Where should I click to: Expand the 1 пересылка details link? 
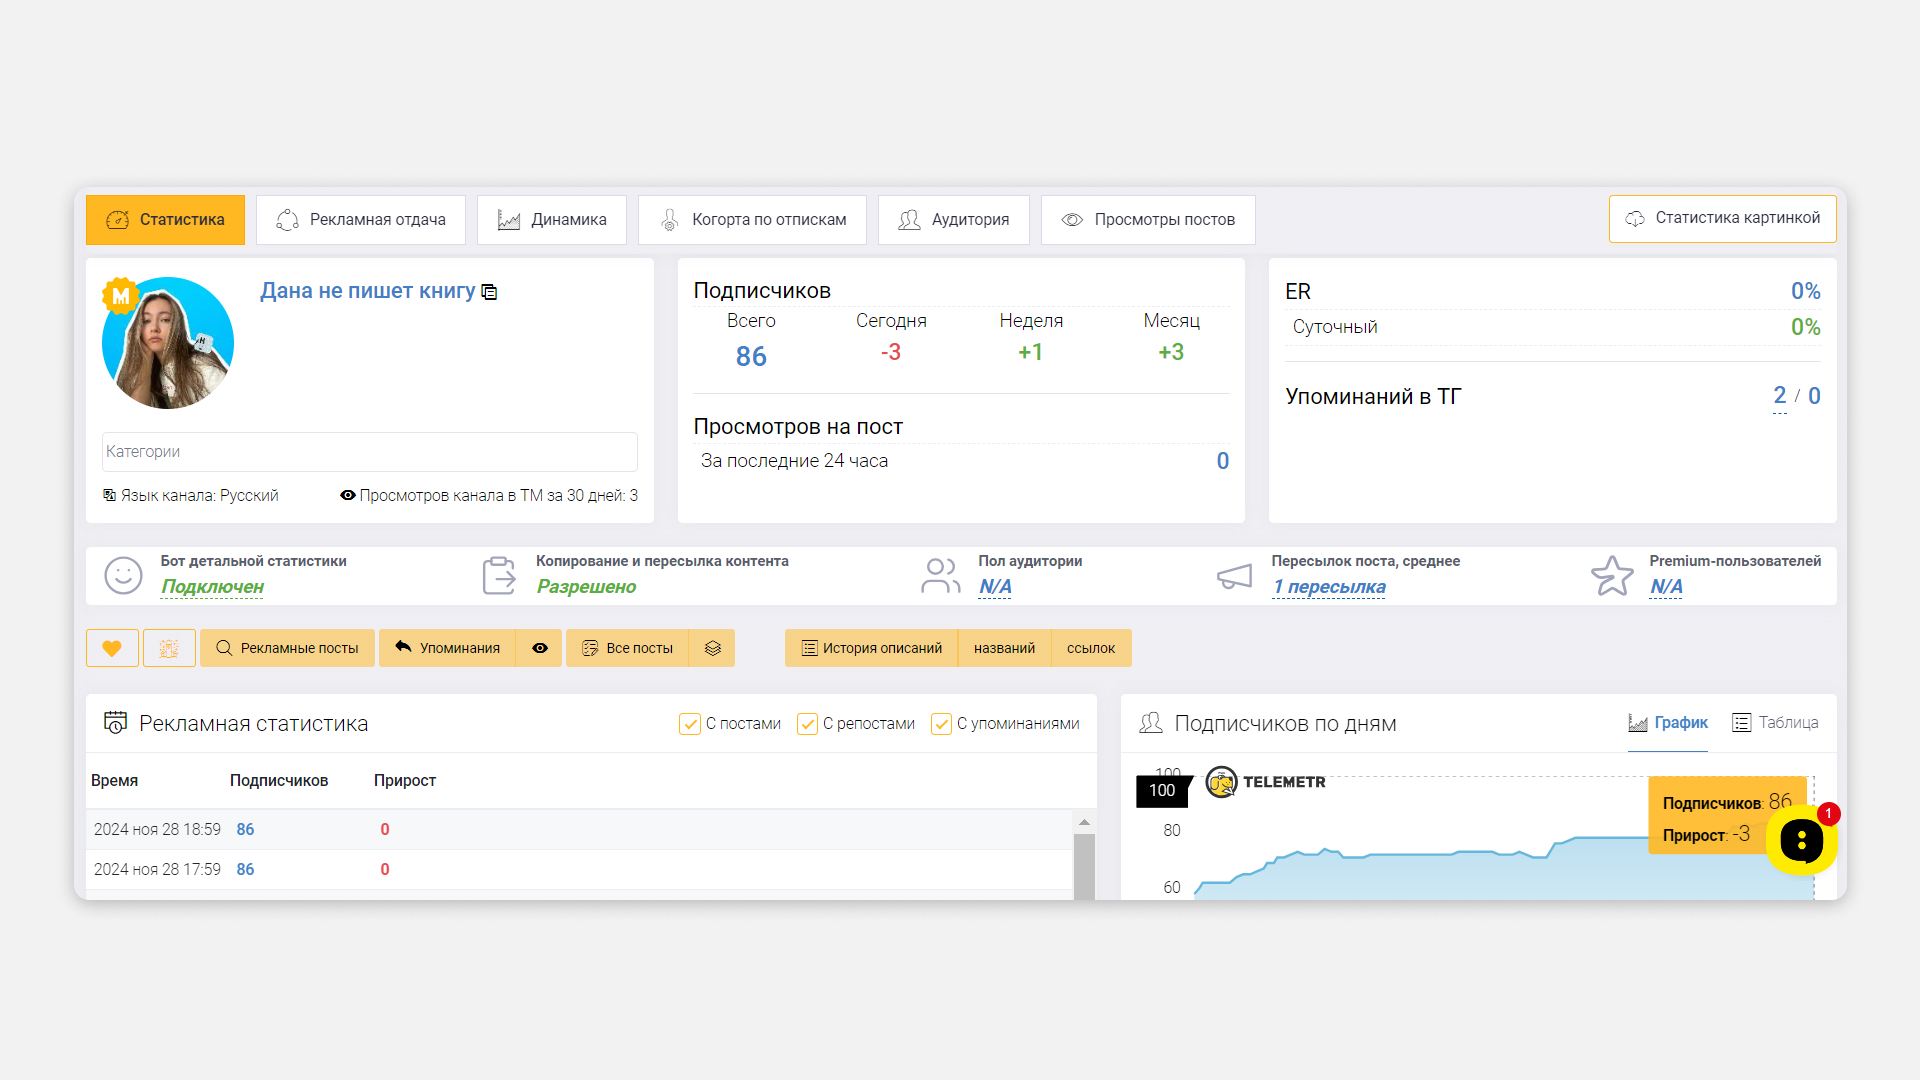point(1329,587)
